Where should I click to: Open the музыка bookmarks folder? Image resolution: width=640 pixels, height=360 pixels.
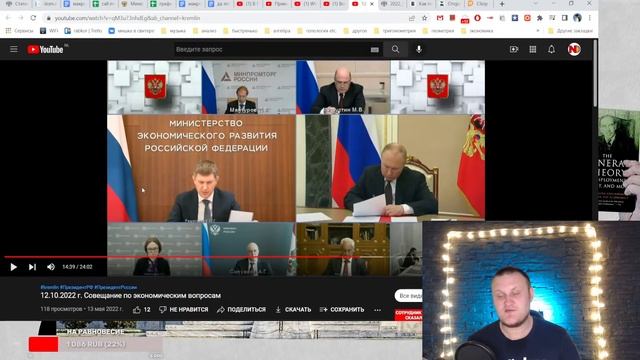[173, 31]
